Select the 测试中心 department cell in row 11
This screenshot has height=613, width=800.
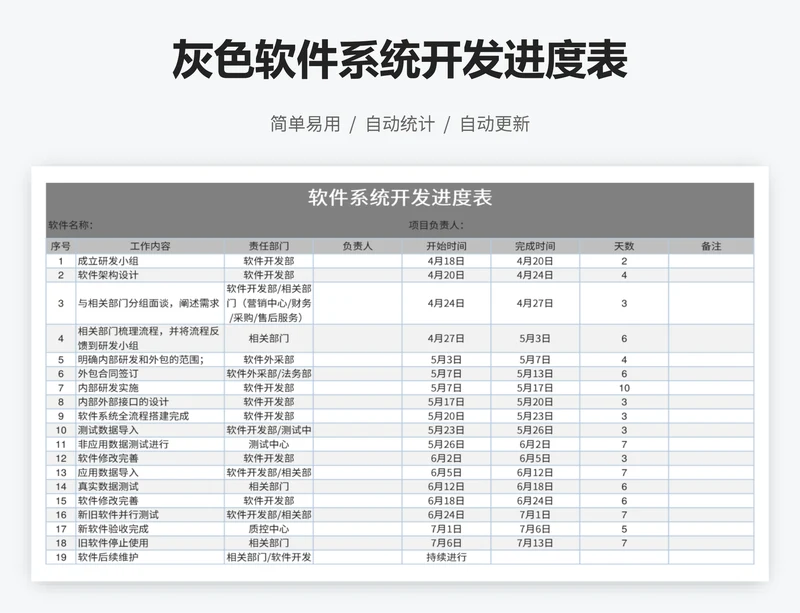point(269,444)
